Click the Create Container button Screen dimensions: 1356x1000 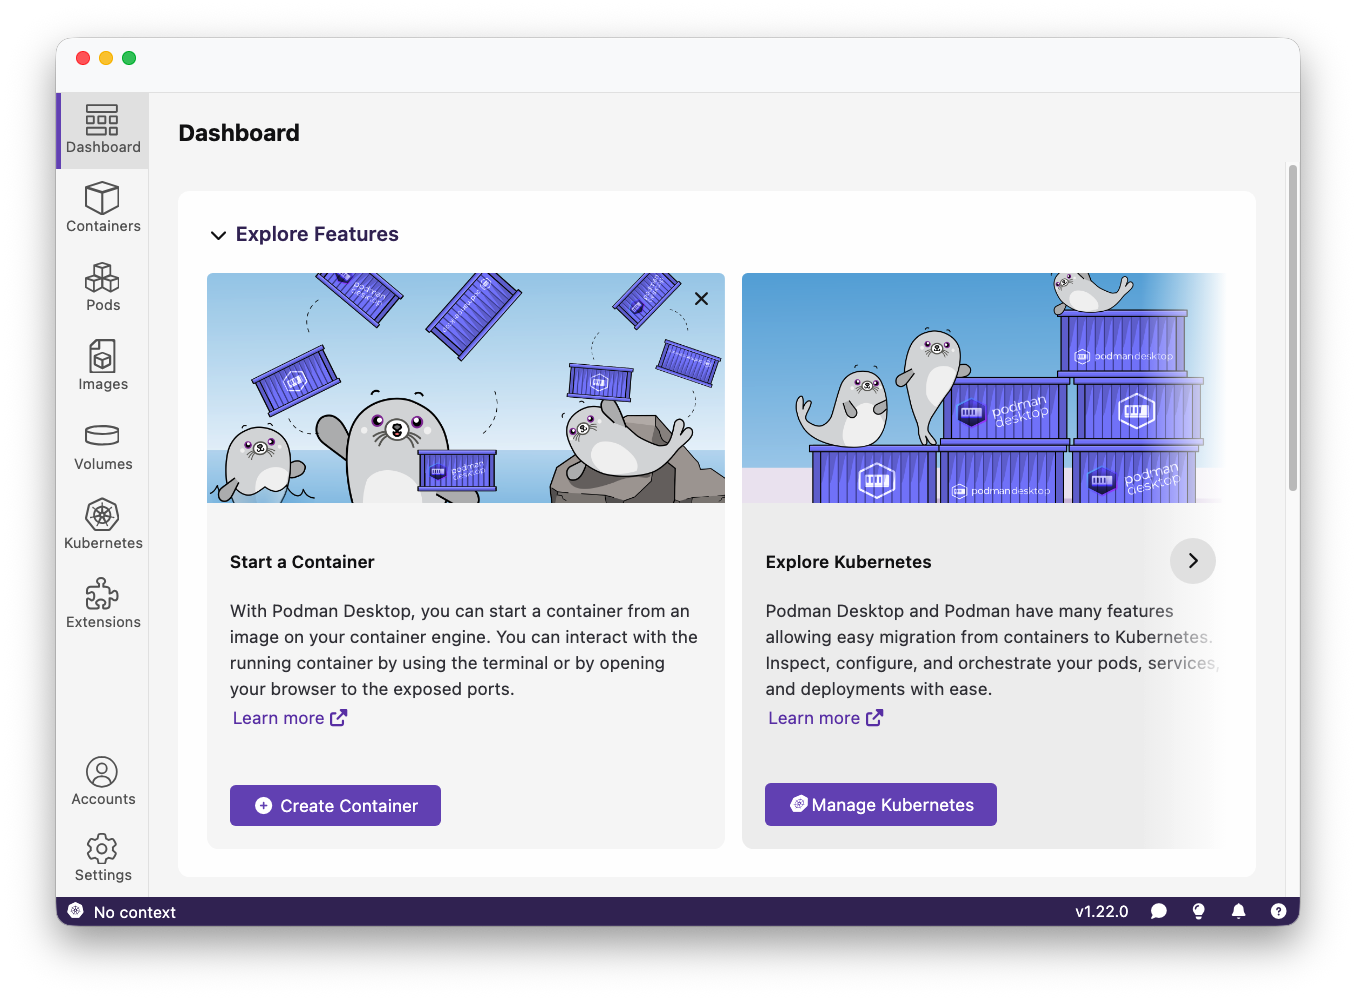coord(335,805)
